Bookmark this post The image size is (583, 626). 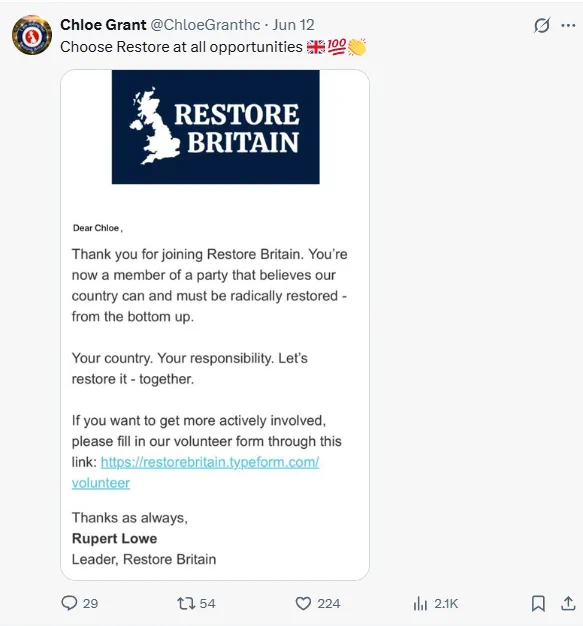click(538, 603)
